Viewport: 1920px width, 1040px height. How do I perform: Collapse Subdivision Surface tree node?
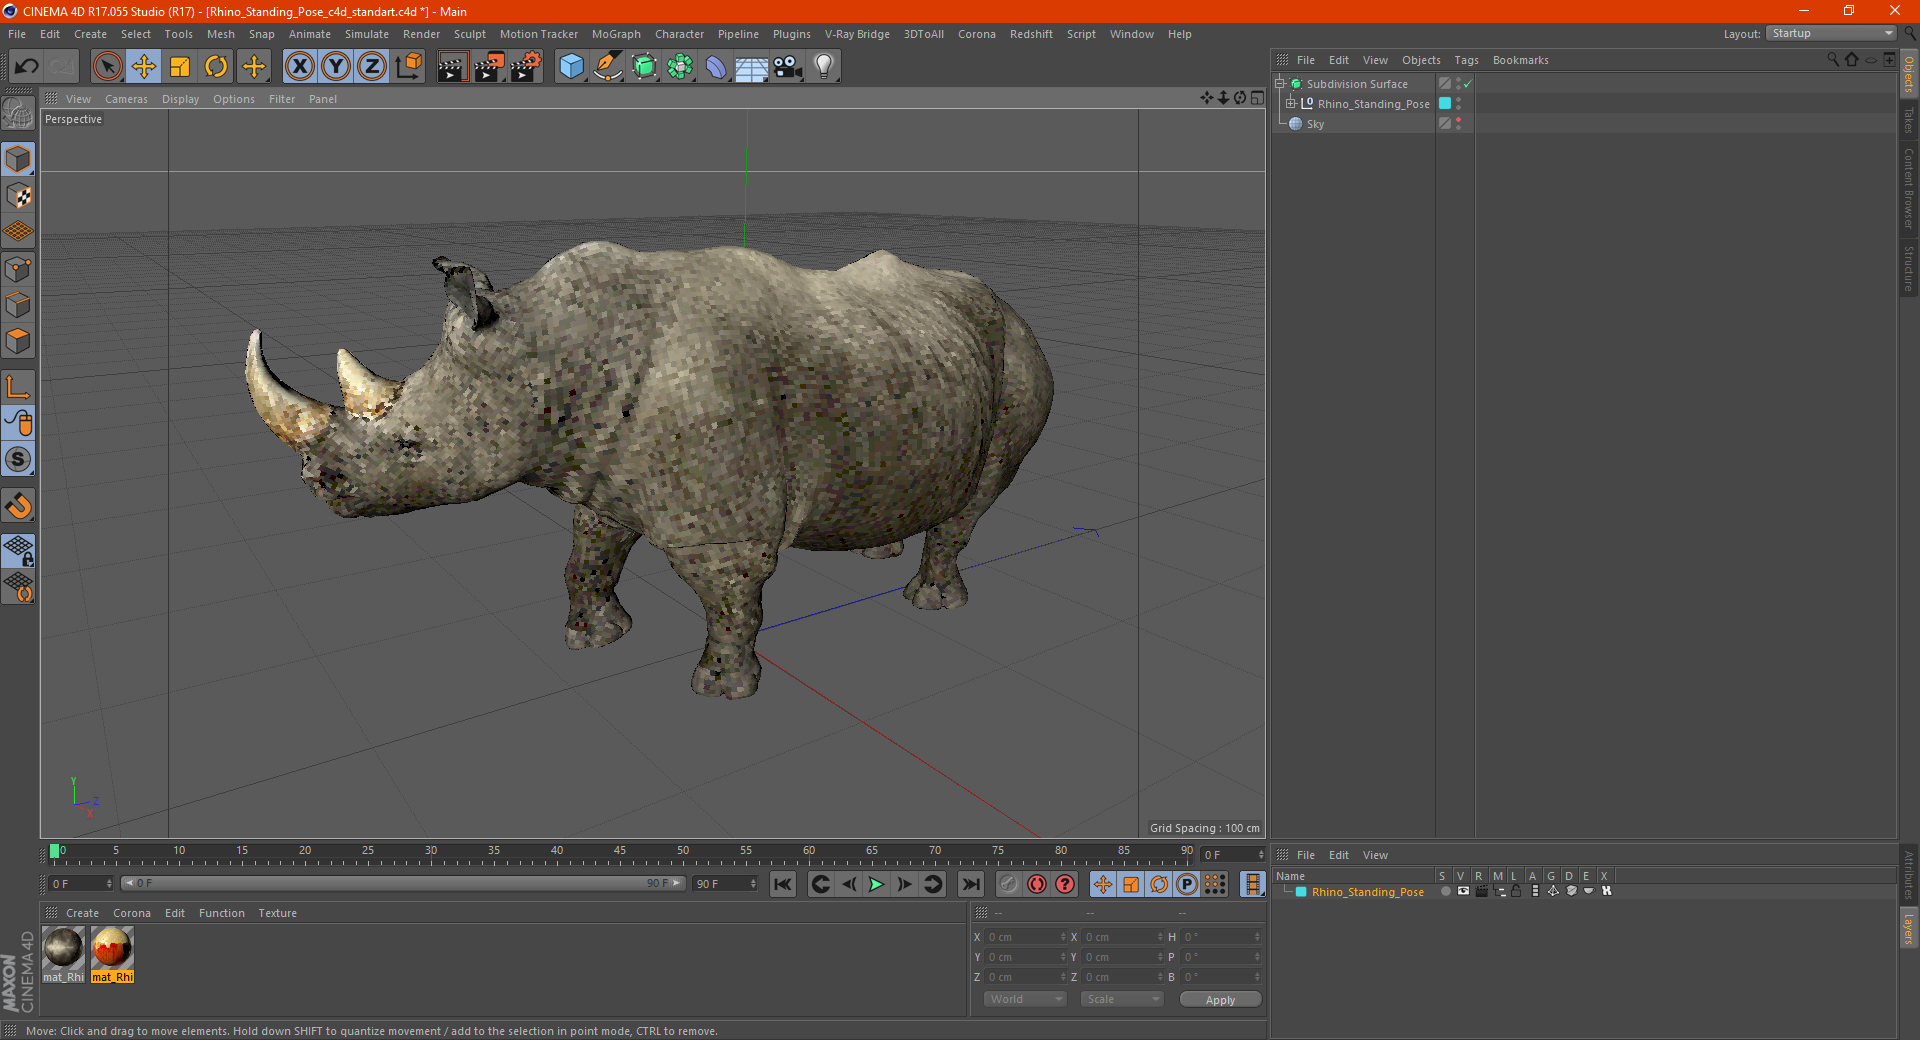coord(1279,84)
